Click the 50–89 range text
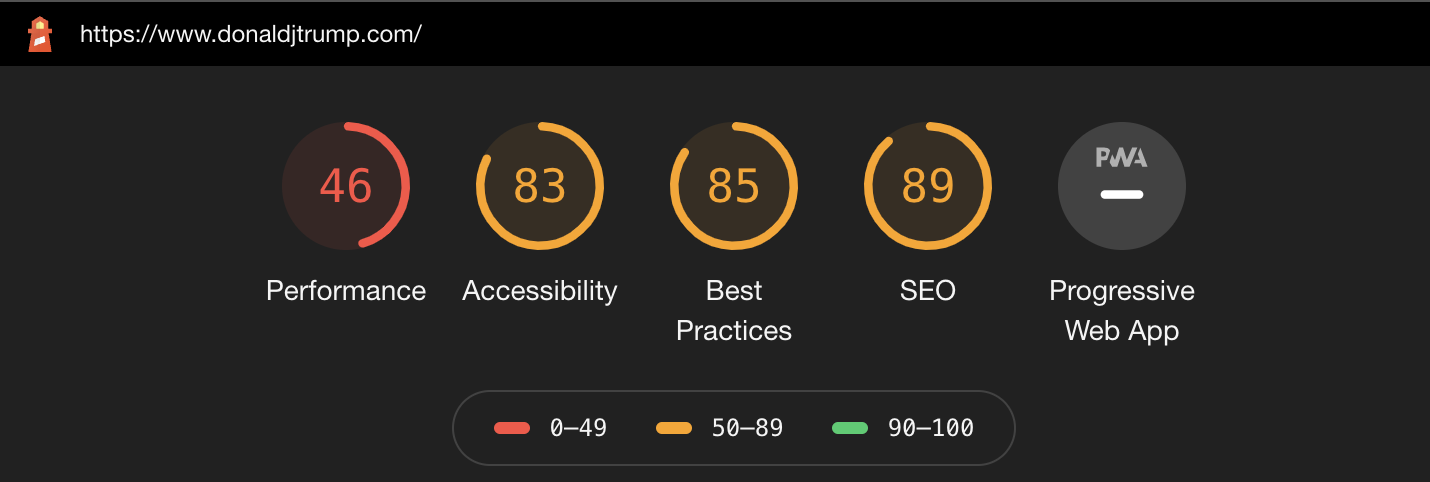Screen dimensions: 1430x482 pyautogui.click(x=747, y=428)
